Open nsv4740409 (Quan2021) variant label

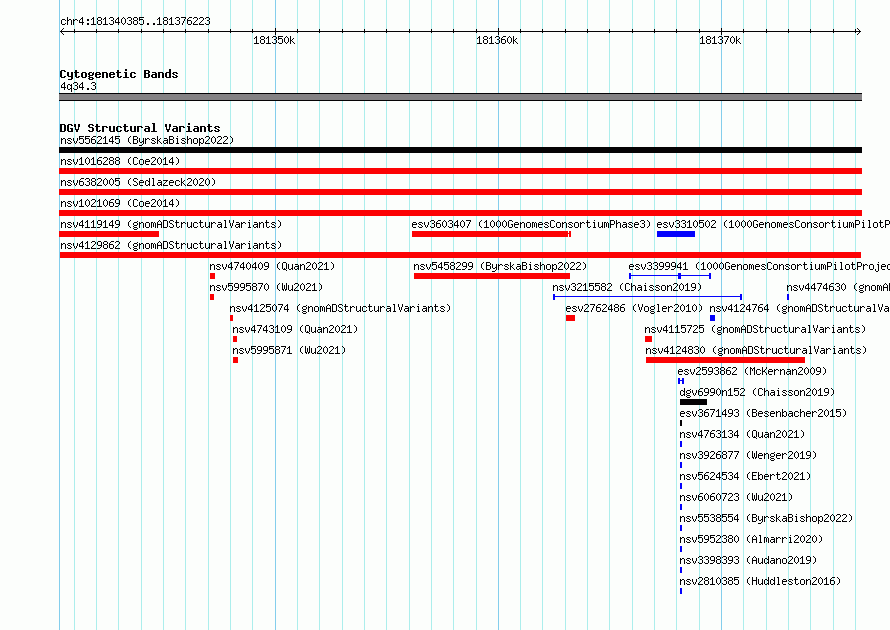[272, 266]
